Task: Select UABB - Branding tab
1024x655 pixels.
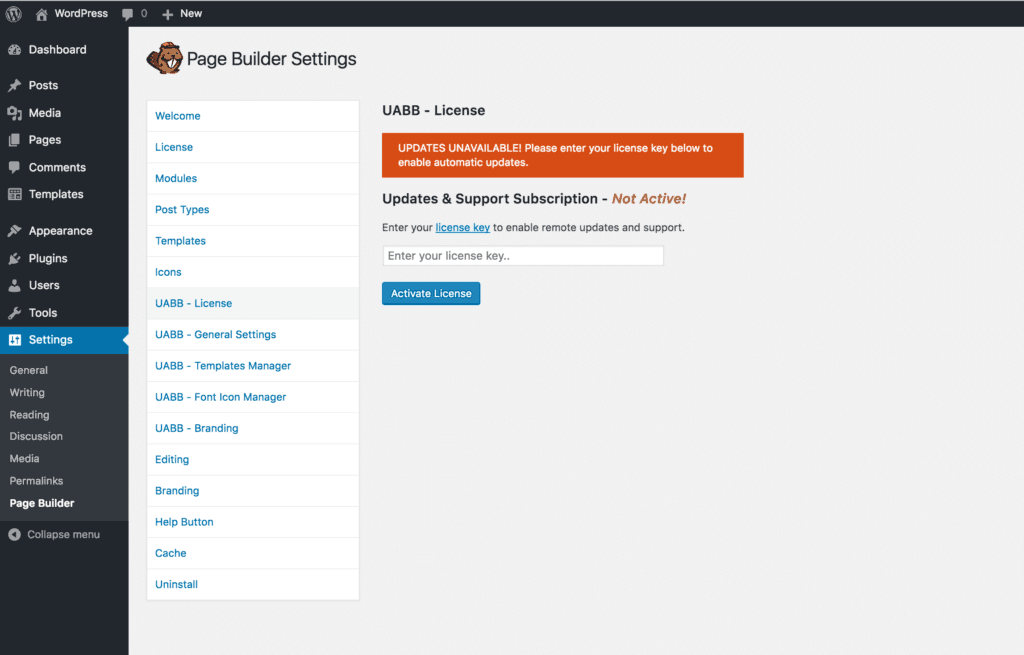Action: tap(197, 429)
